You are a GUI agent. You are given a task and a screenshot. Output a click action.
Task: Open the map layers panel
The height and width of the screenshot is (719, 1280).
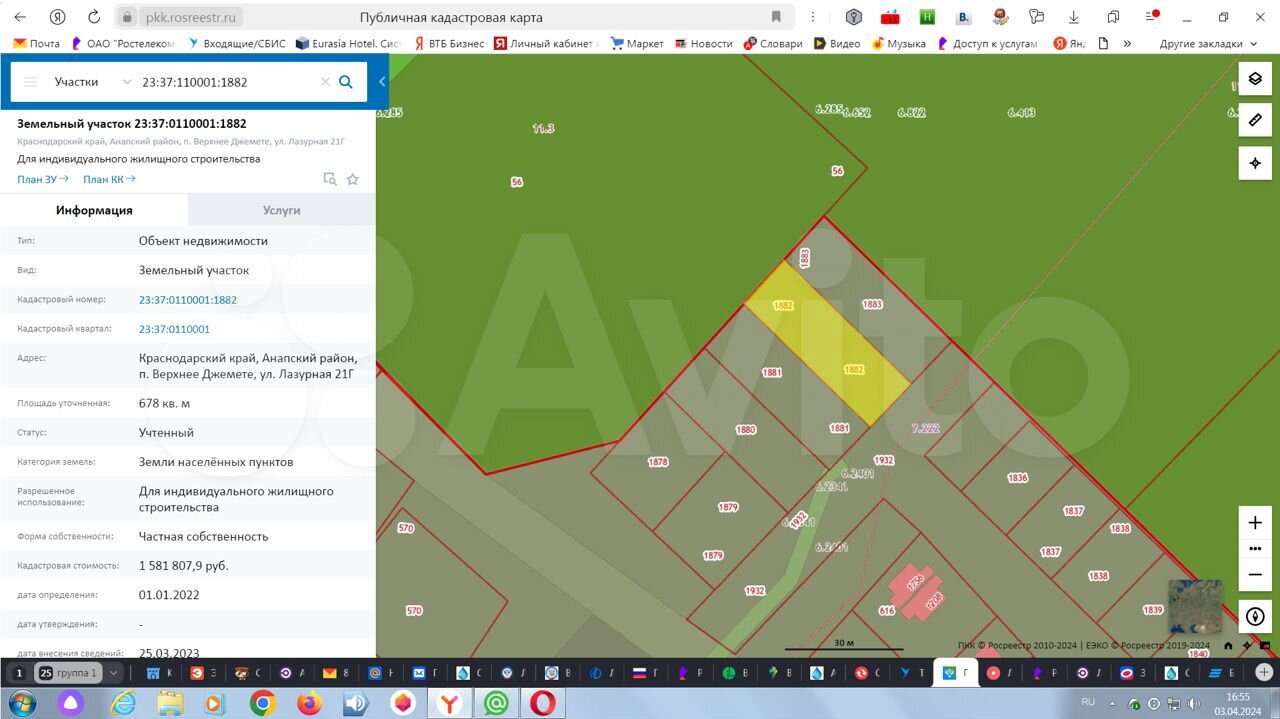tap(1255, 79)
